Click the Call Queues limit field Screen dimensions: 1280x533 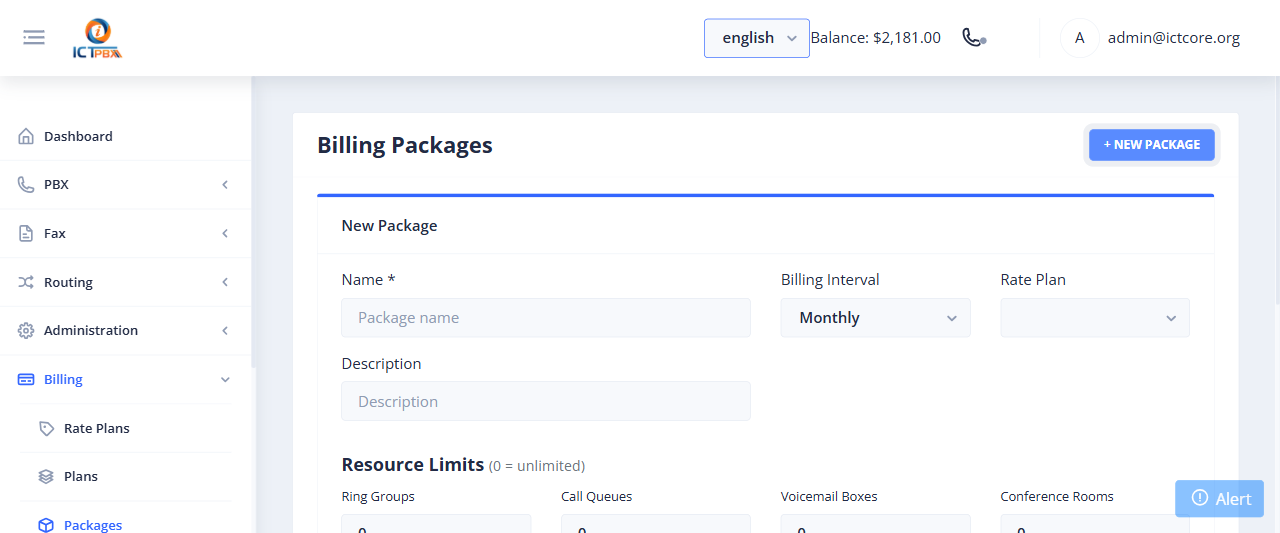pos(656,524)
